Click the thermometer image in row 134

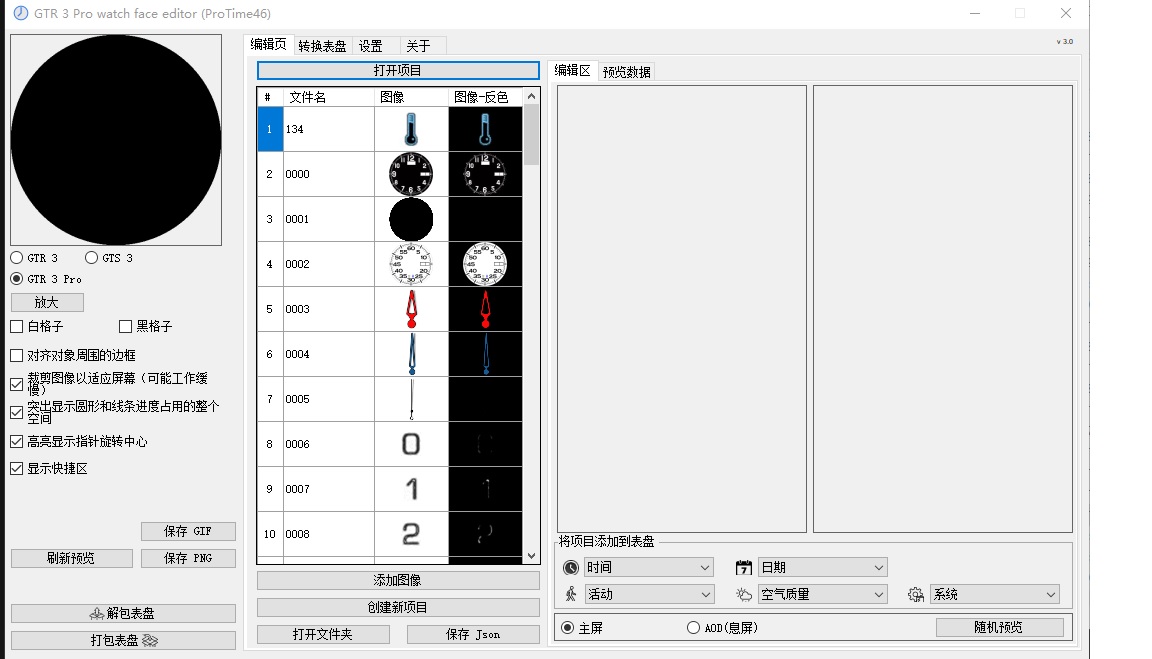coord(411,129)
